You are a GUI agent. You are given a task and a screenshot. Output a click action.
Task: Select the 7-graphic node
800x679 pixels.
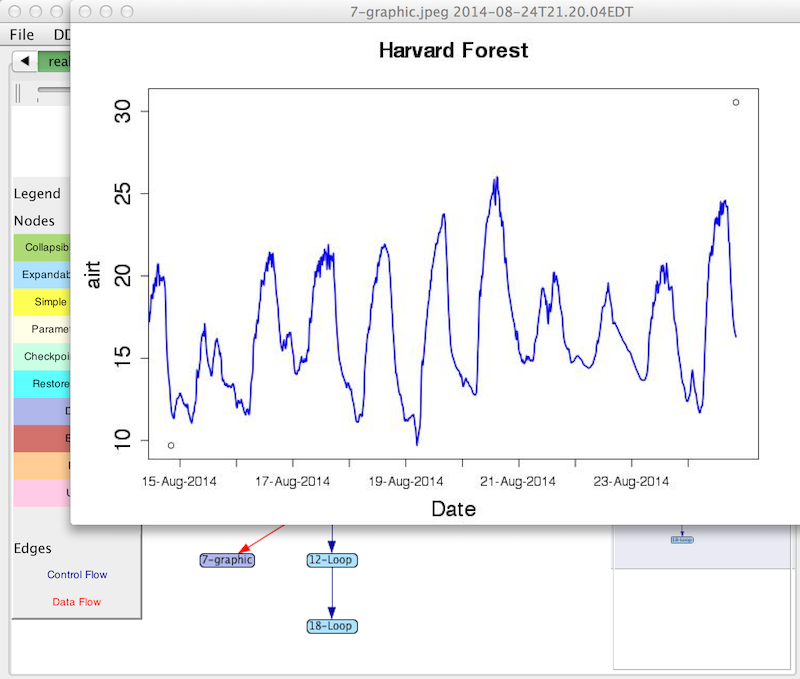click(x=227, y=560)
